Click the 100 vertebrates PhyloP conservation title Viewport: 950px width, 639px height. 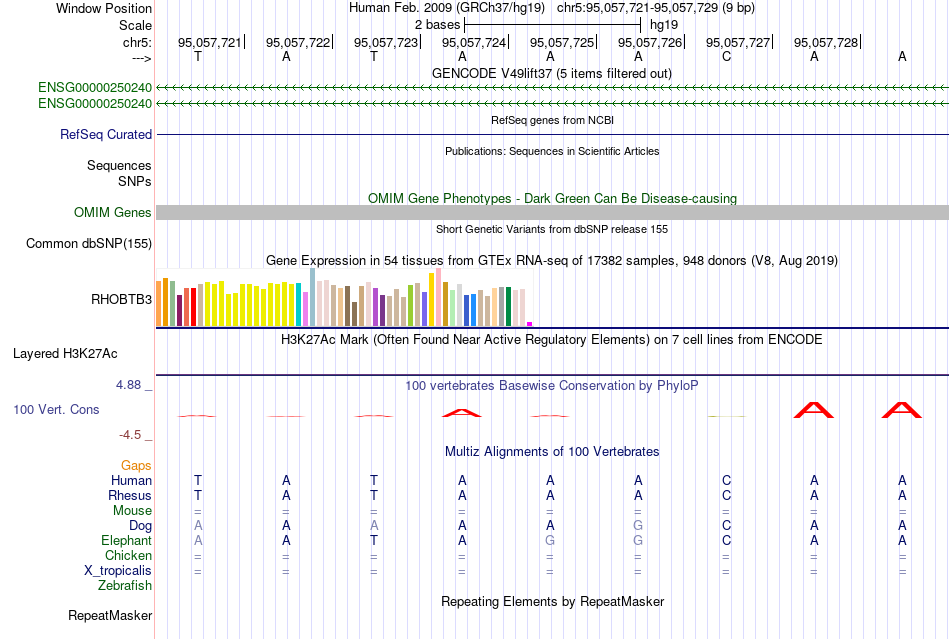(552, 386)
